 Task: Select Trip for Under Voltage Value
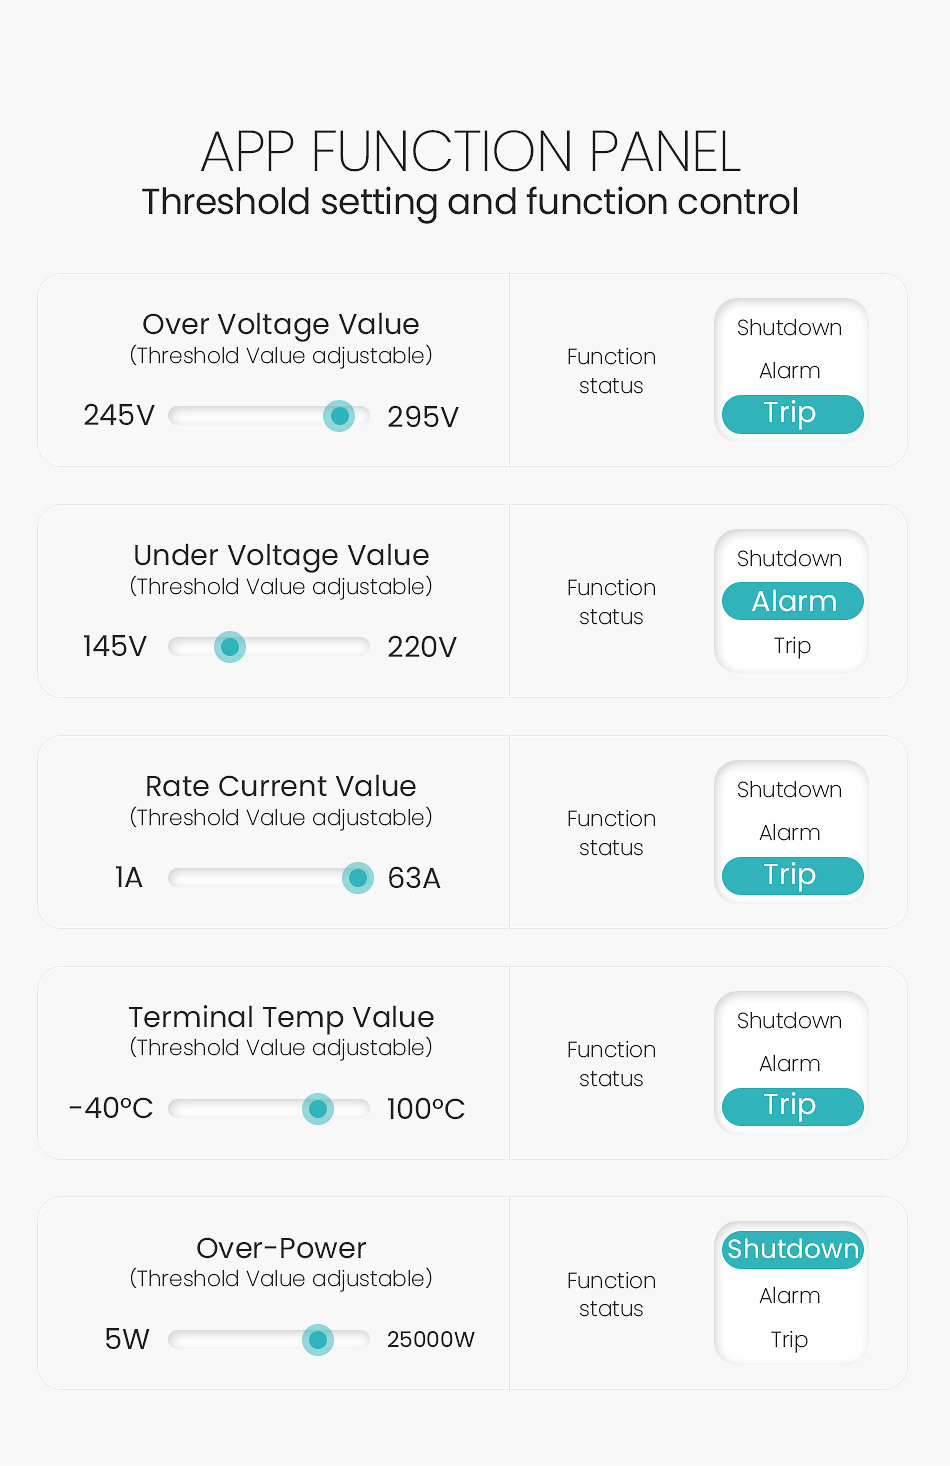pos(792,646)
